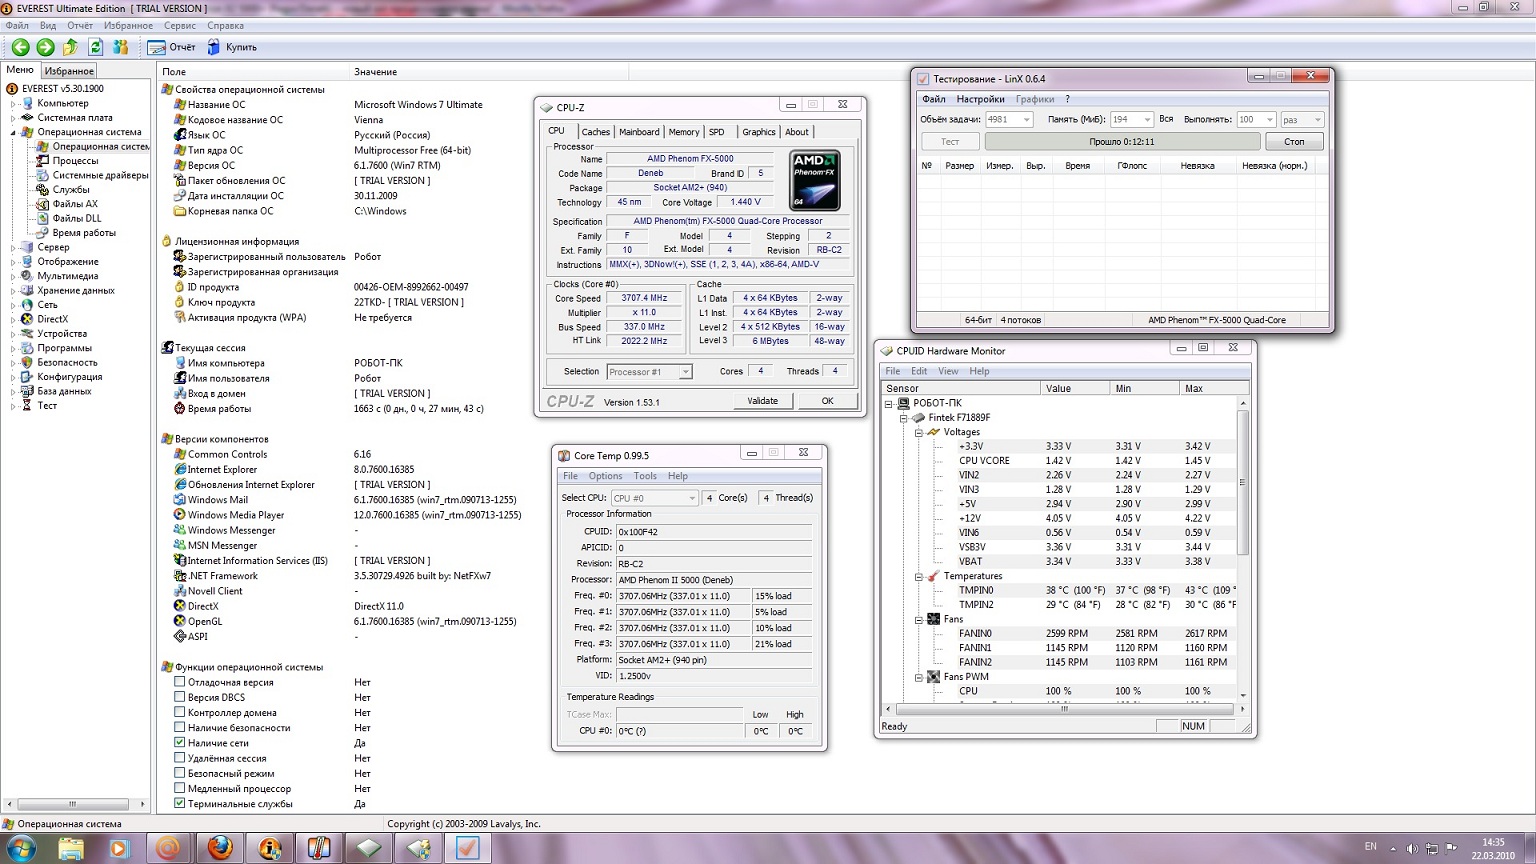Toggle the Безопасный режим checkbox

point(180,773)
